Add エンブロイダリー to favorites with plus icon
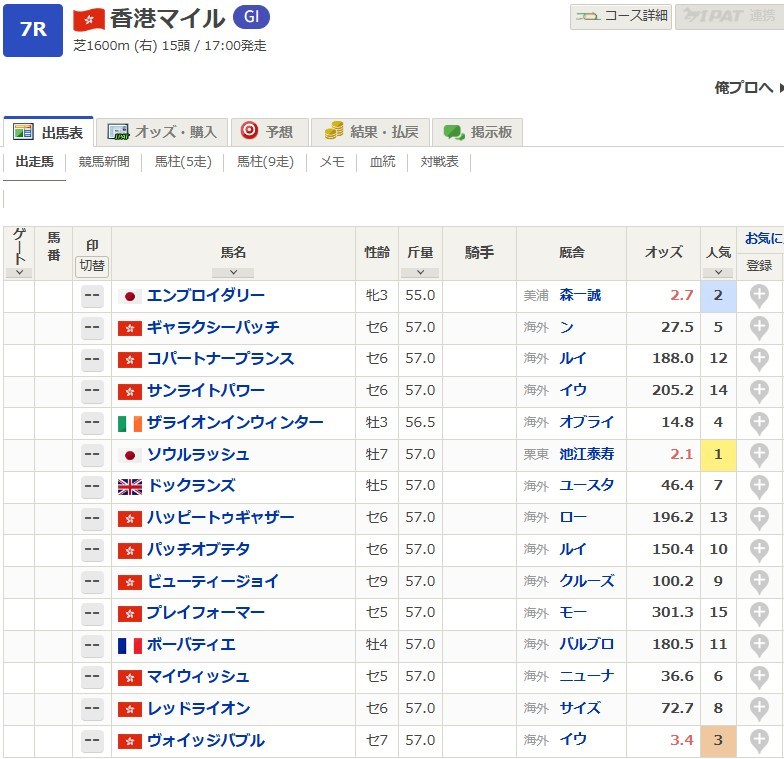 point(759,296)
